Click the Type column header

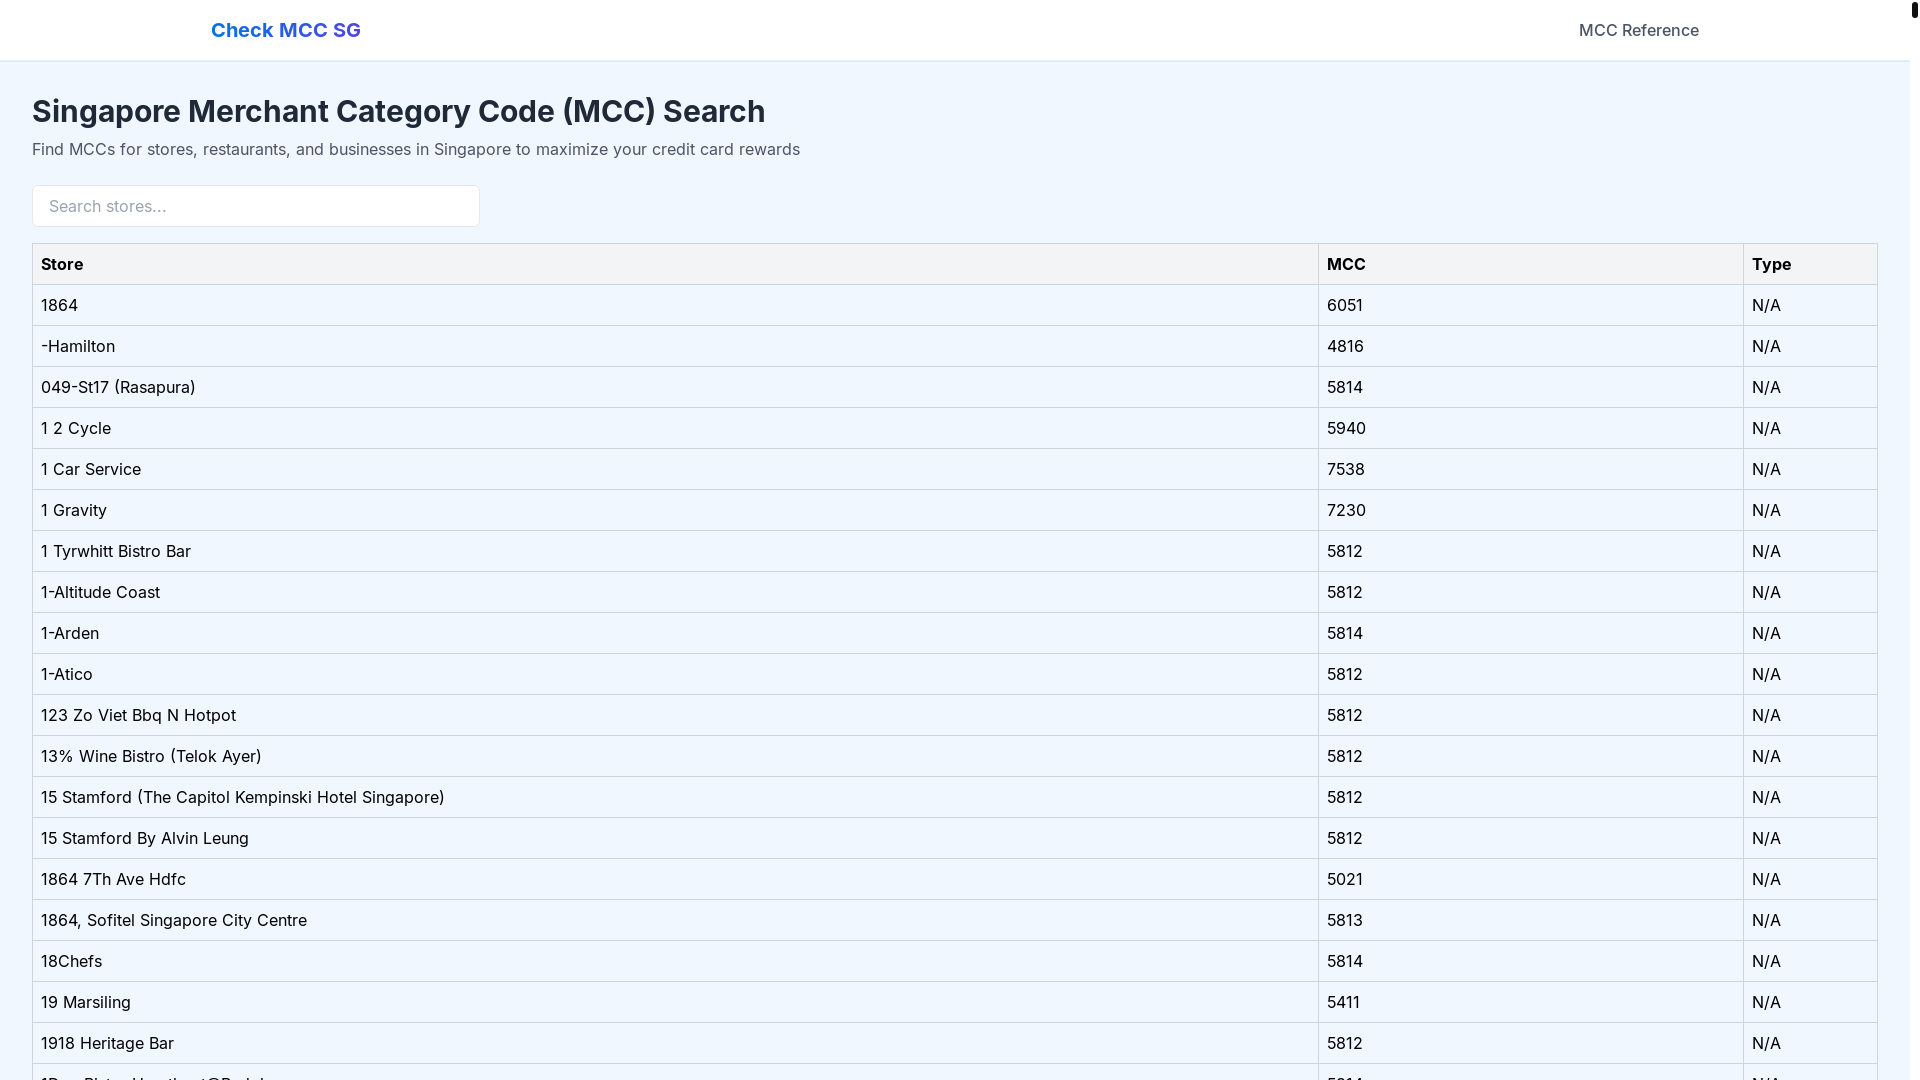point(1810,264)
